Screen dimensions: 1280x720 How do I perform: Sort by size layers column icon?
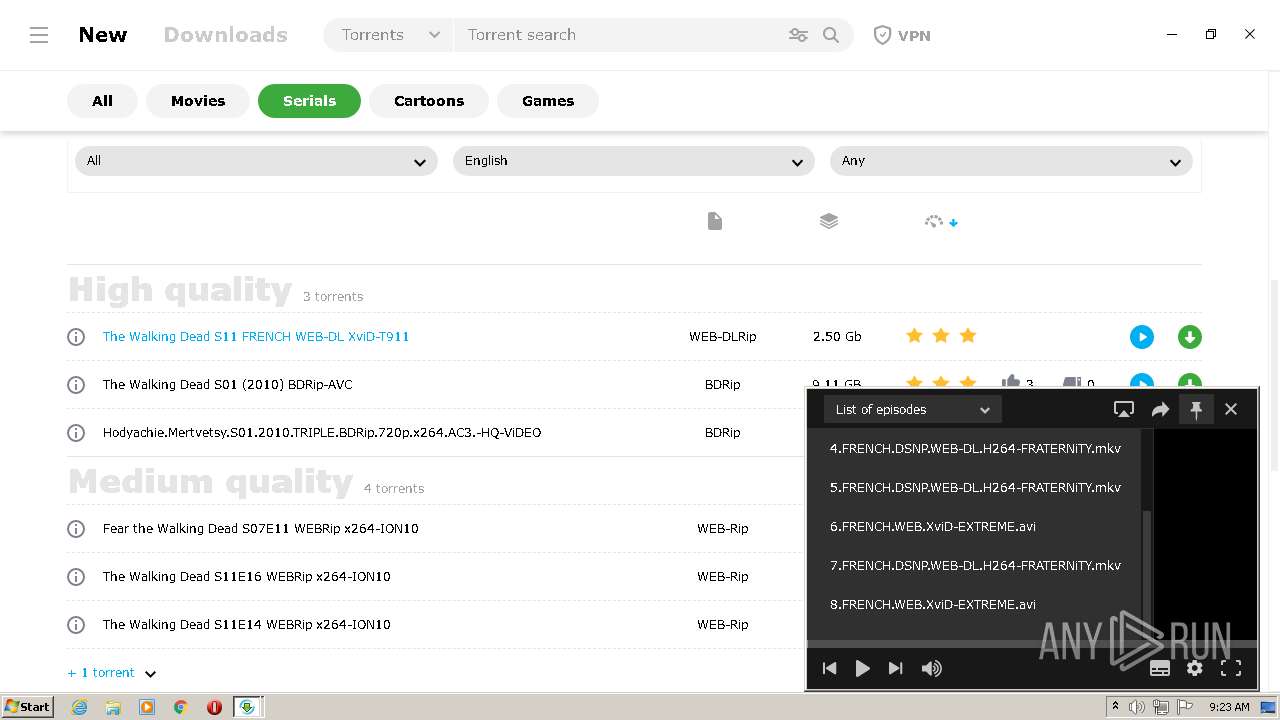coord(829,221)
